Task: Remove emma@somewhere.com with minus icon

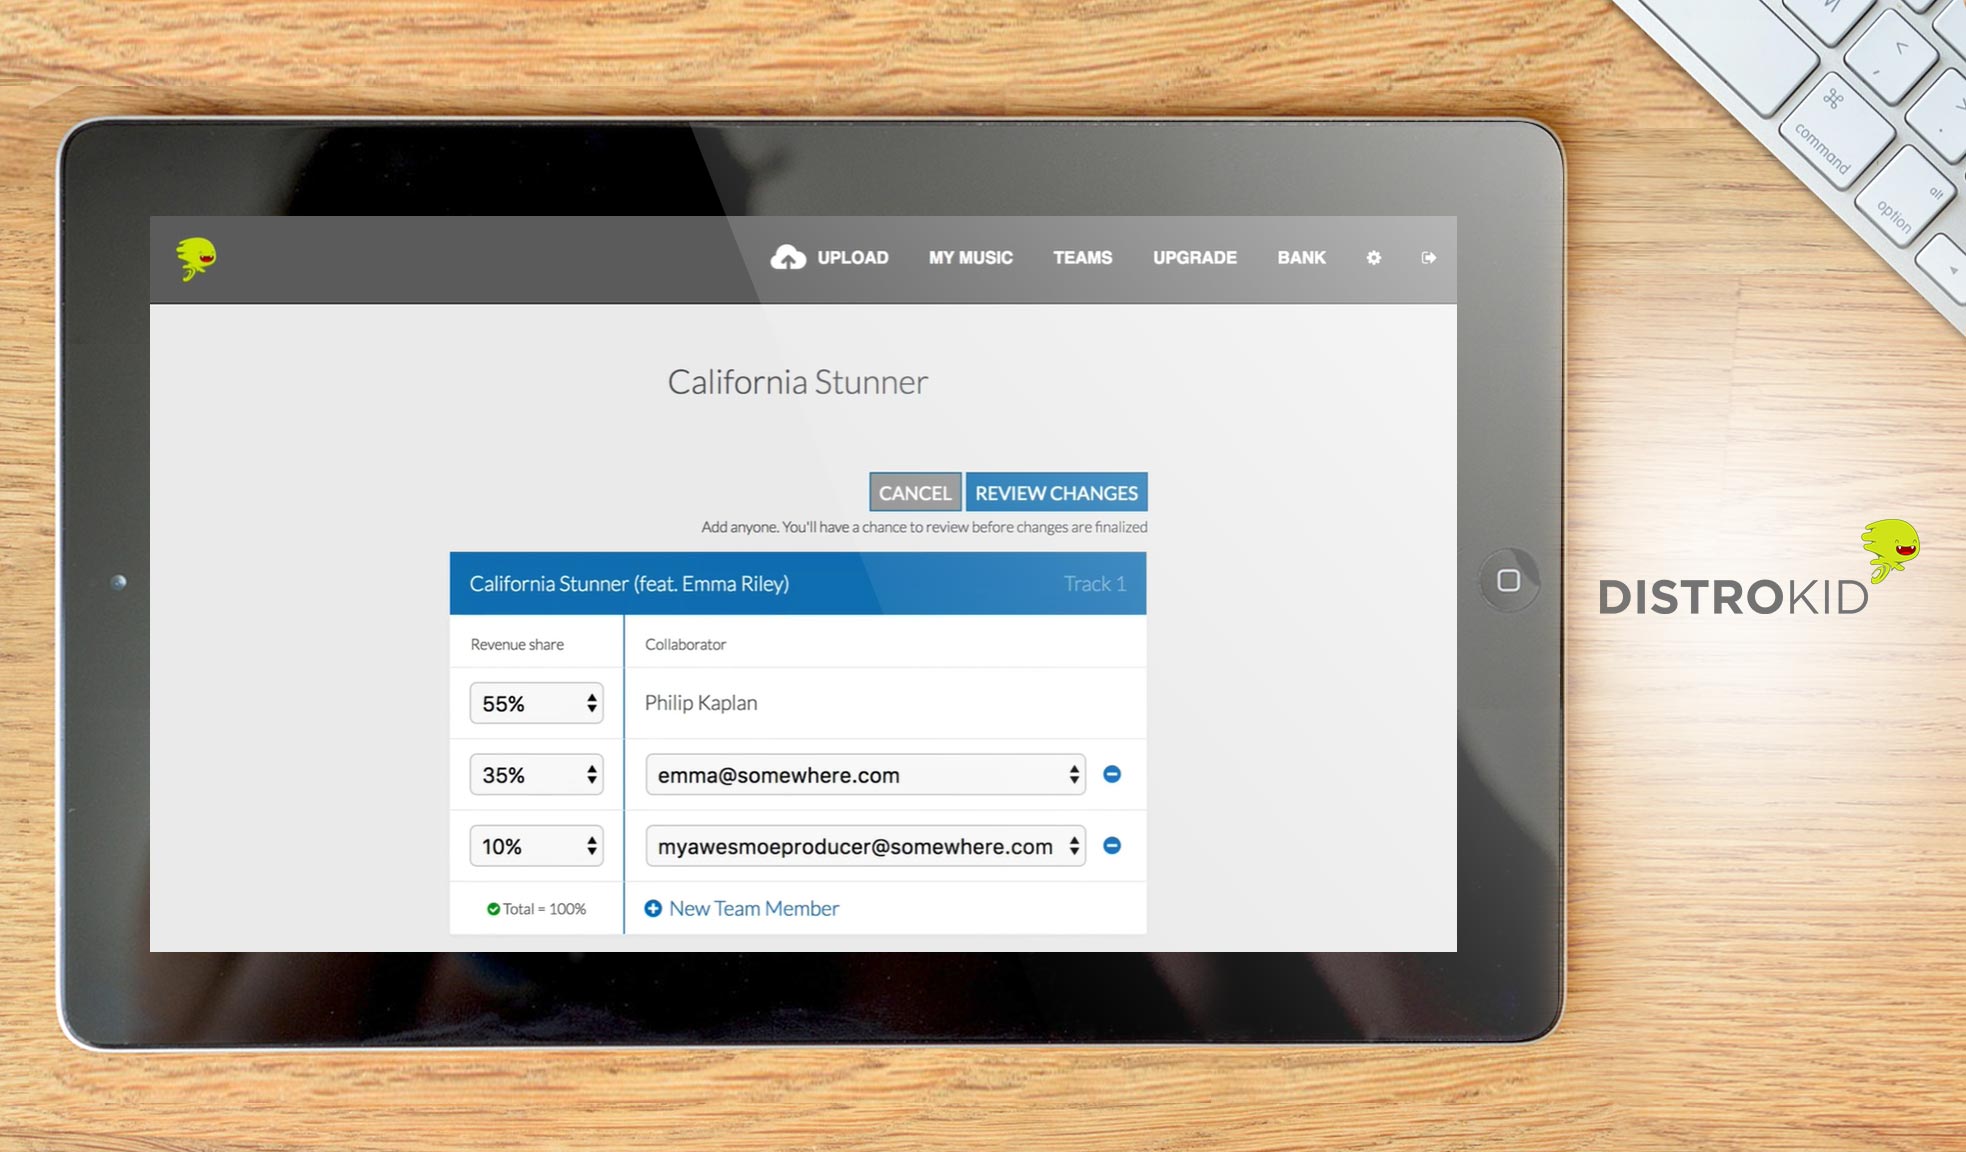Action: [1112, 774]
